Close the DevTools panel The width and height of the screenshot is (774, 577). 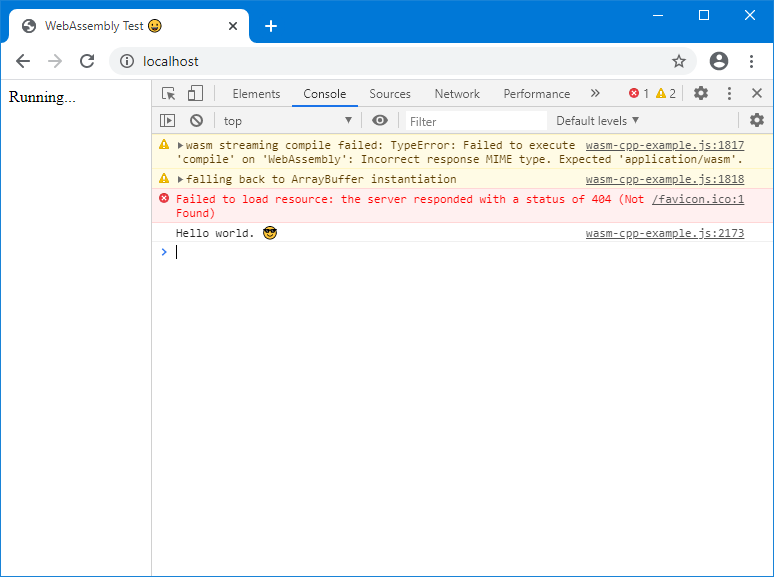pos(757,93)
